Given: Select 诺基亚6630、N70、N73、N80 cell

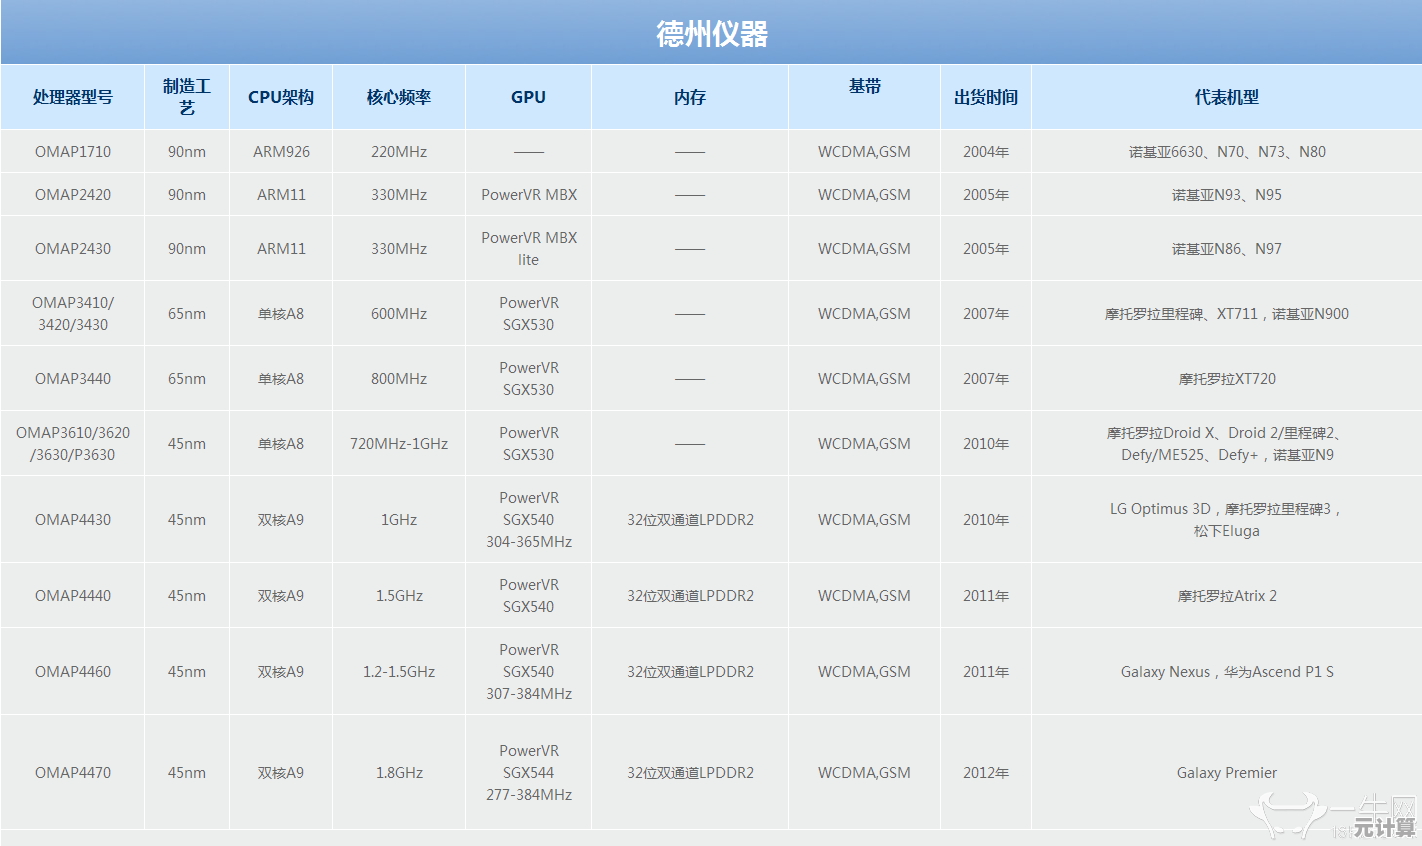Looking at the screenshot, I should (x=1227, y=152).
